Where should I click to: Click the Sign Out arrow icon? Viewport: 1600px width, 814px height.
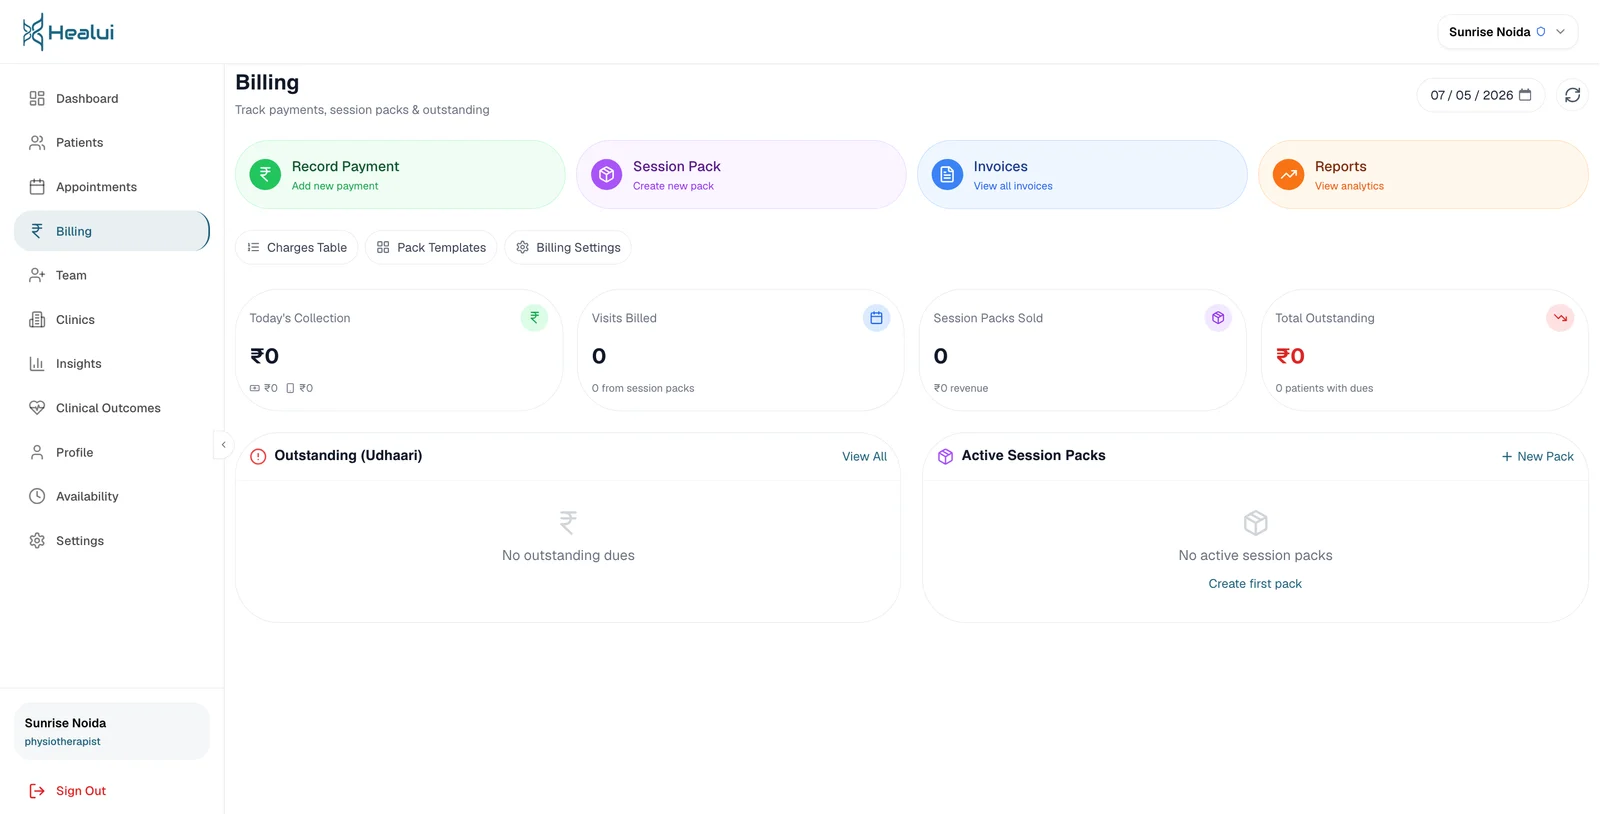[x=37, y=791]
